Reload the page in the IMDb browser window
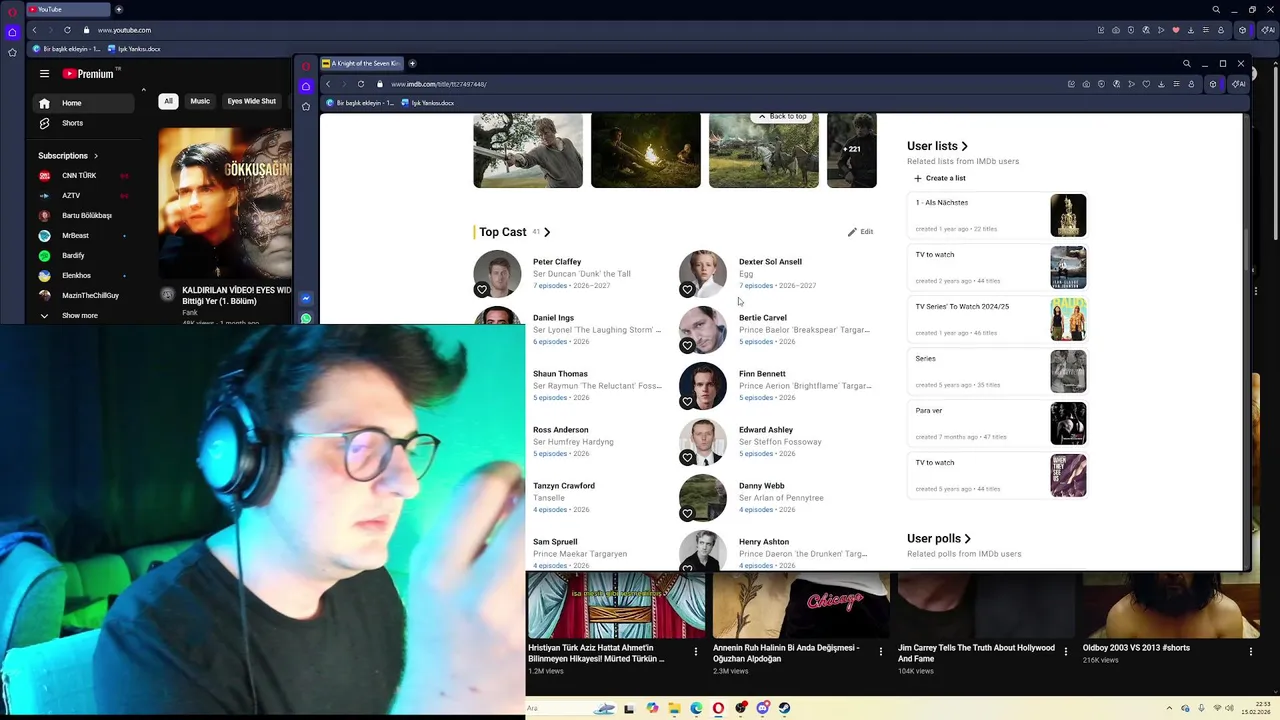The width and height of the screenshot is (1280, 720). [361, 84]
